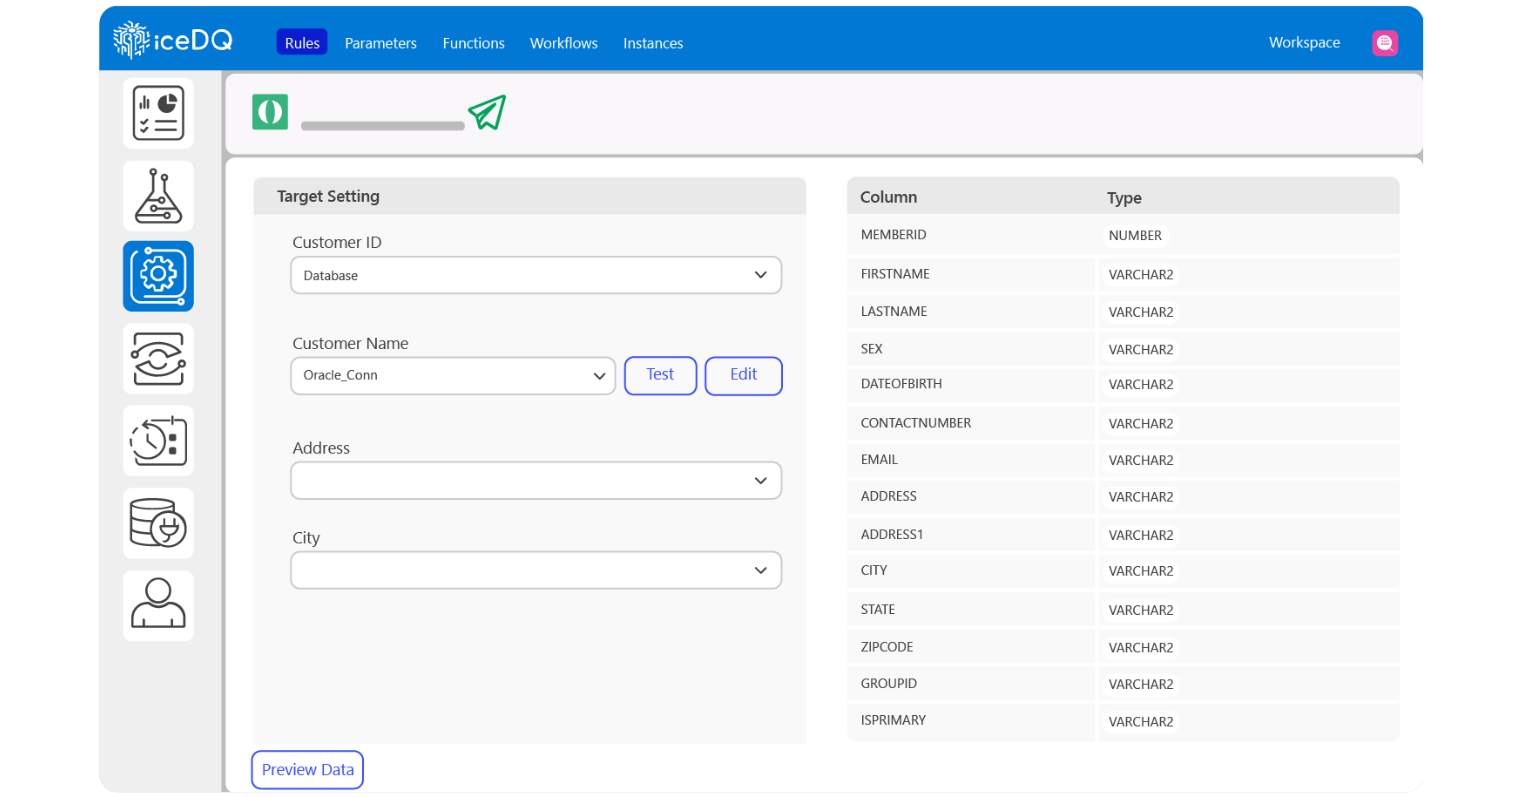Select the ADDRESS1 column row
Viewport: 1523px width, 798px height.
coord(1123,535)
